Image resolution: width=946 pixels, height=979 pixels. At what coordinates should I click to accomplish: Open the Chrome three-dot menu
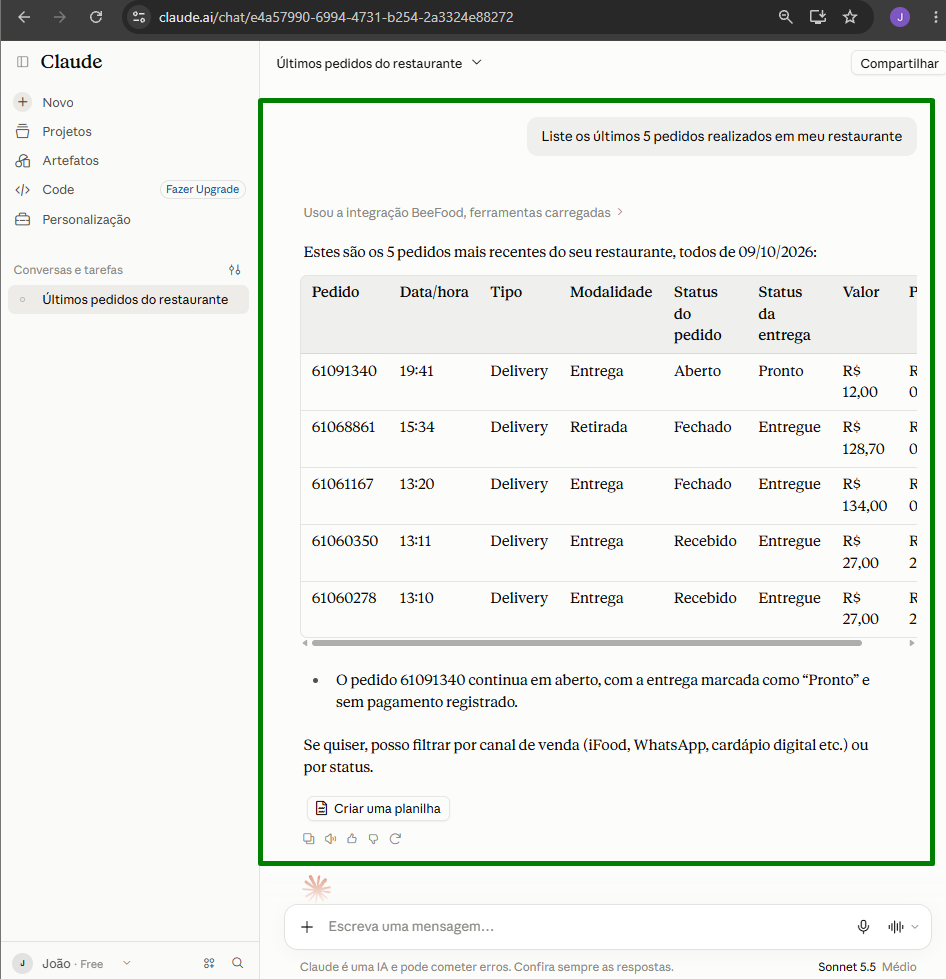[x=935, y=17]
